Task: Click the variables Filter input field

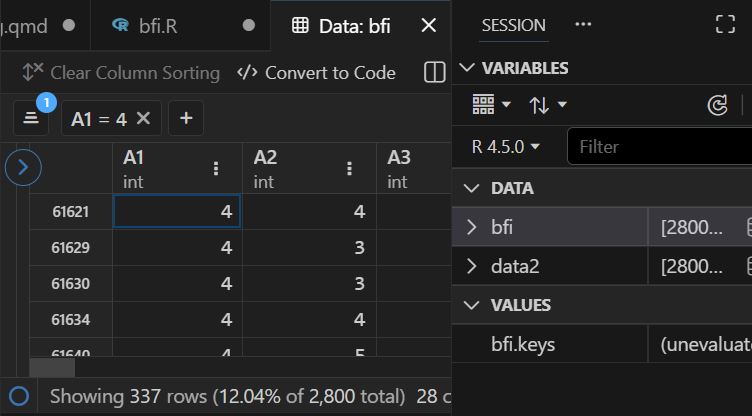Action: [660, 146]
